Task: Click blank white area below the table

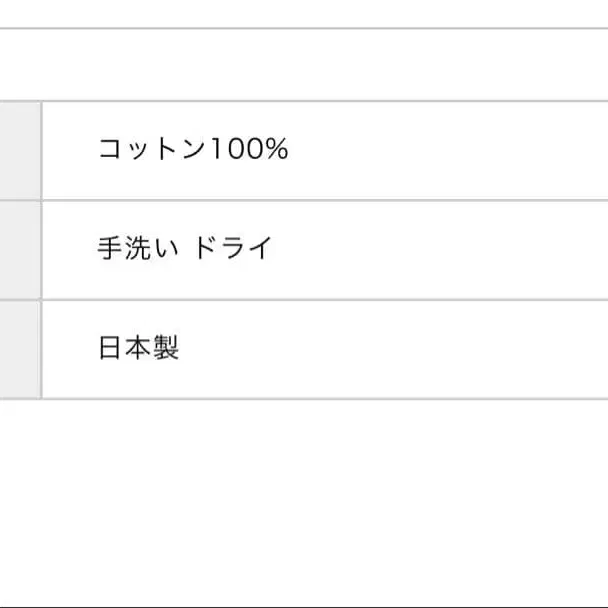Action: (300, 500)
